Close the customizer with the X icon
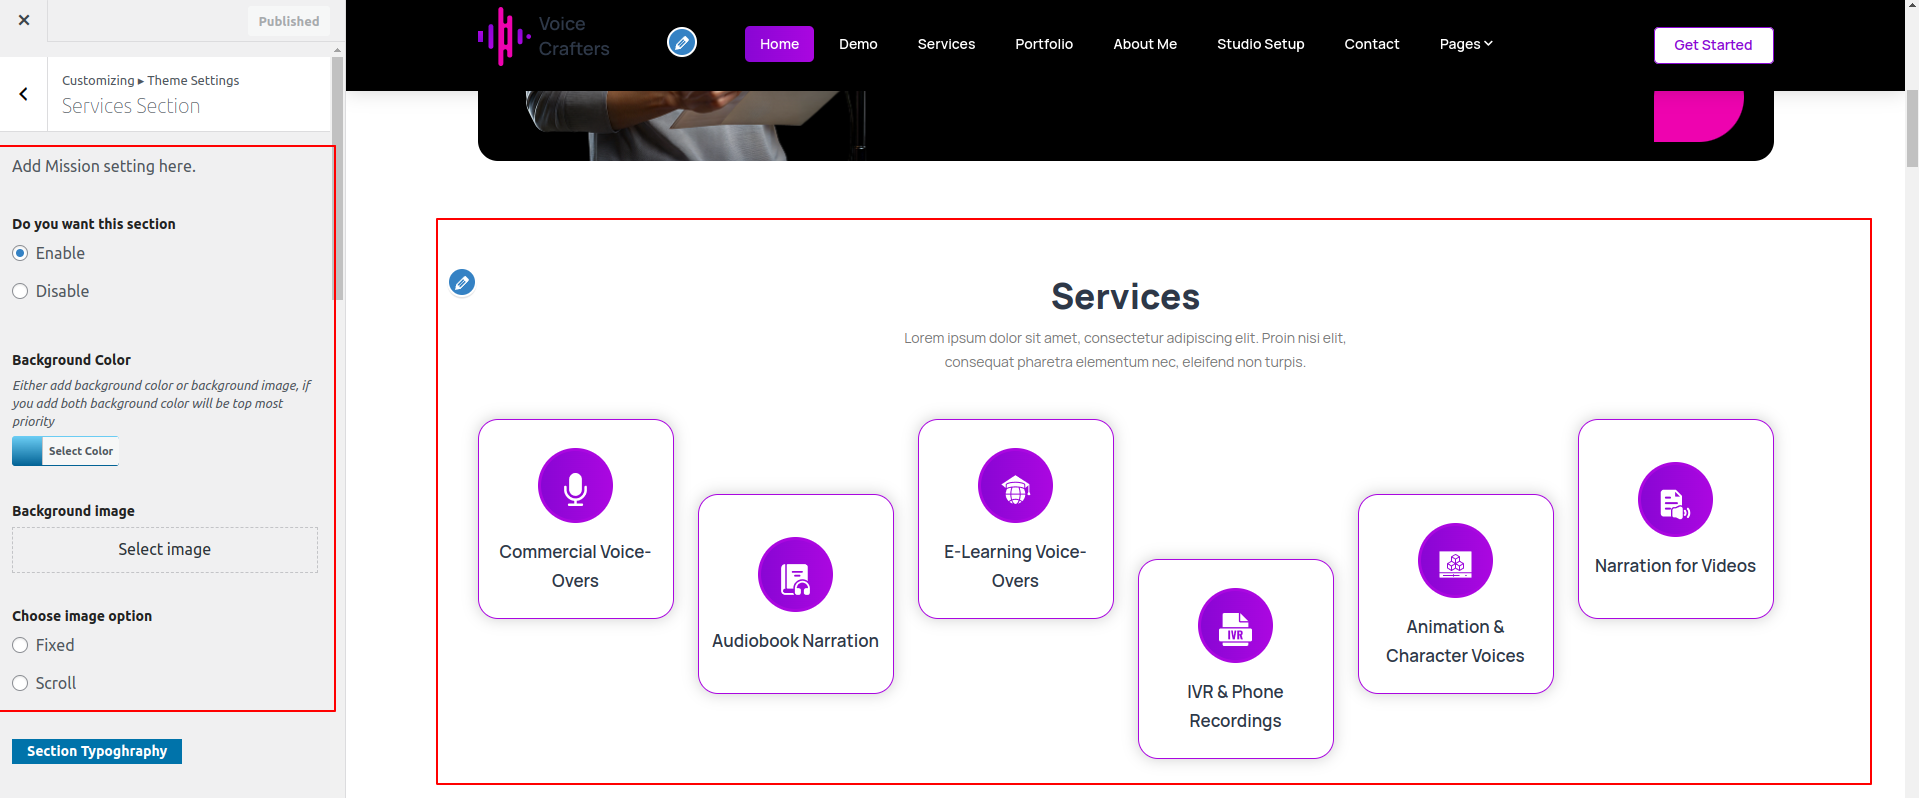Image resolution: width=1919 pixels, height=798 pixels. point(24,20)
